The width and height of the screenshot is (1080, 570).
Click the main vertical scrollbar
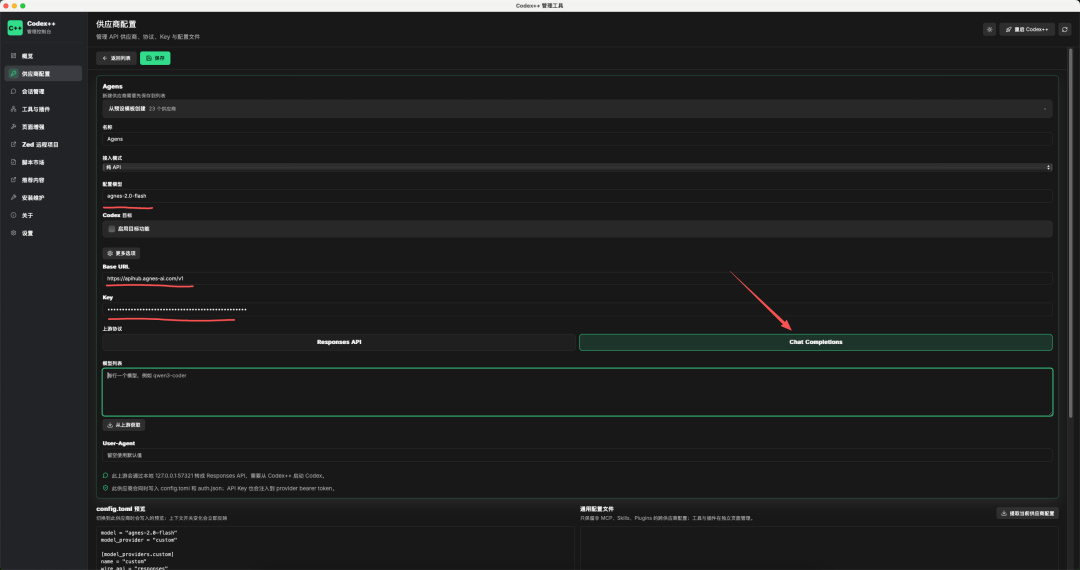[x=1070, y=233]
